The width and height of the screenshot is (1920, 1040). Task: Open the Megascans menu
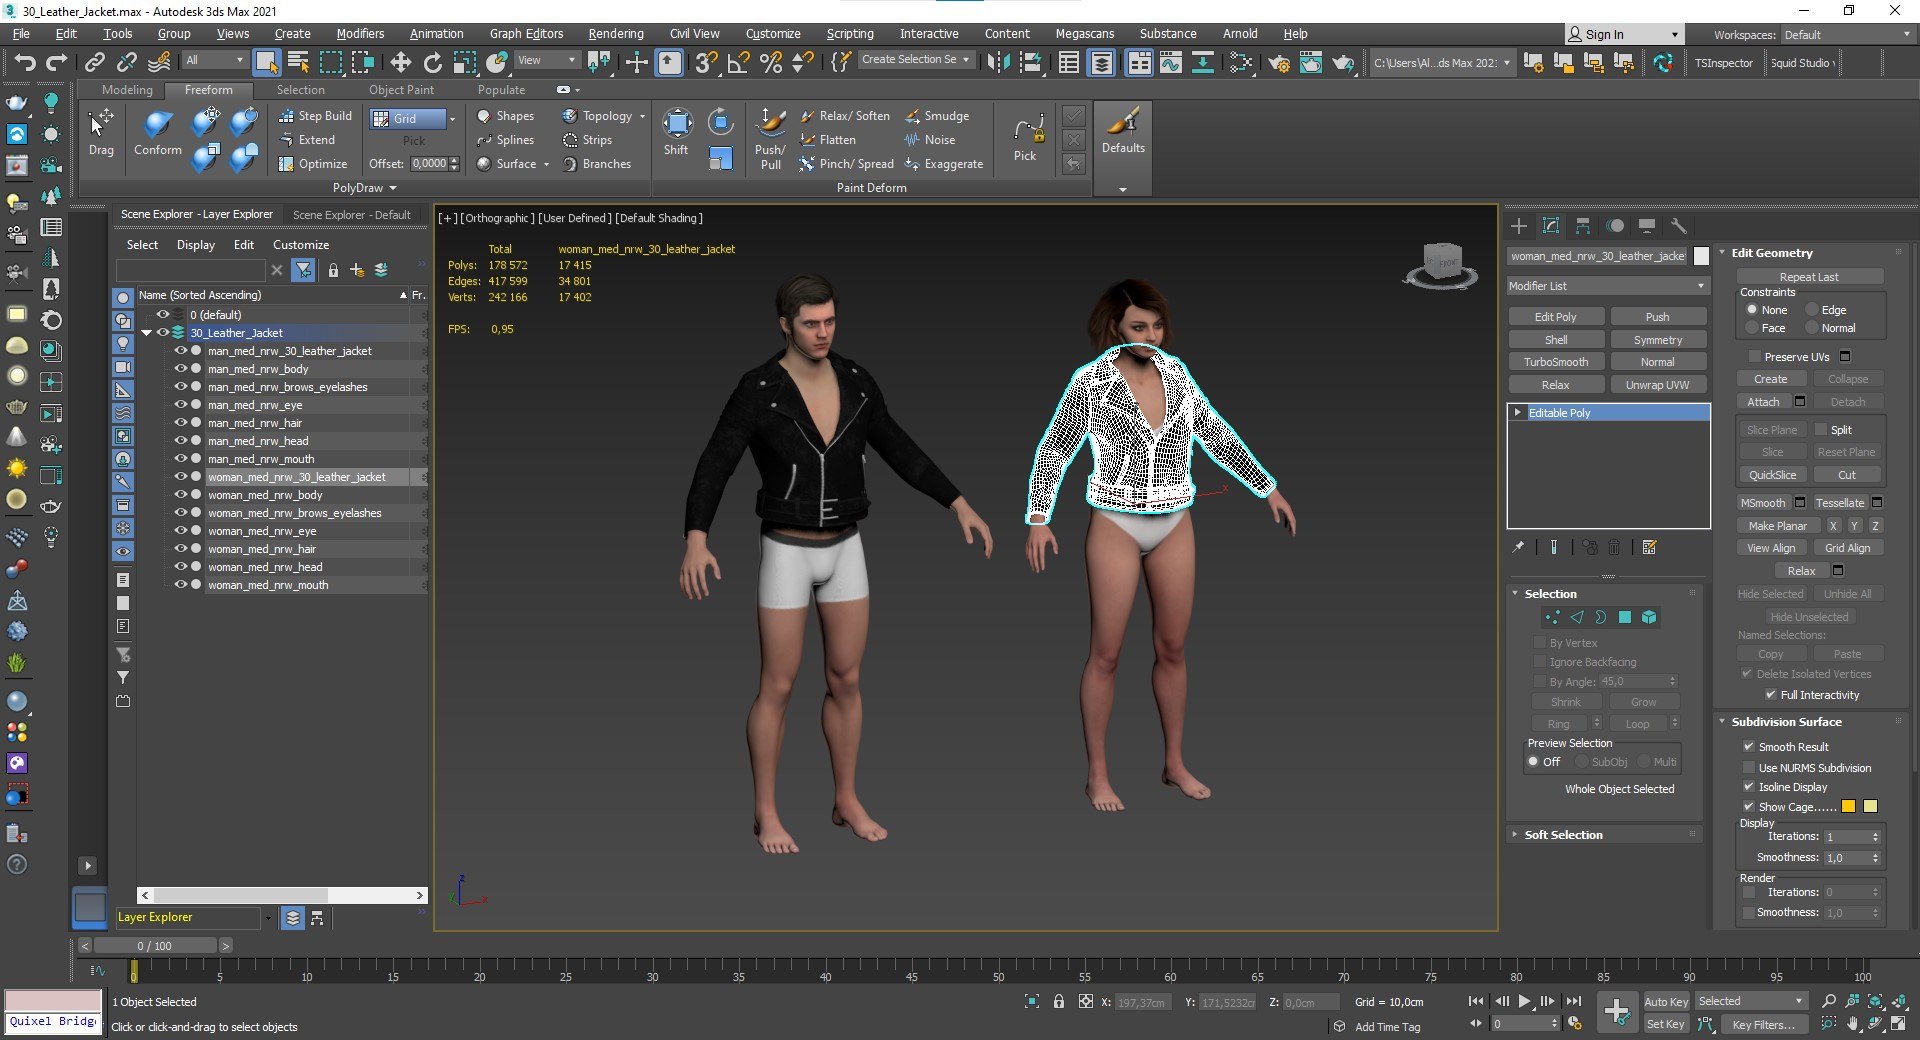[1084, 34]
